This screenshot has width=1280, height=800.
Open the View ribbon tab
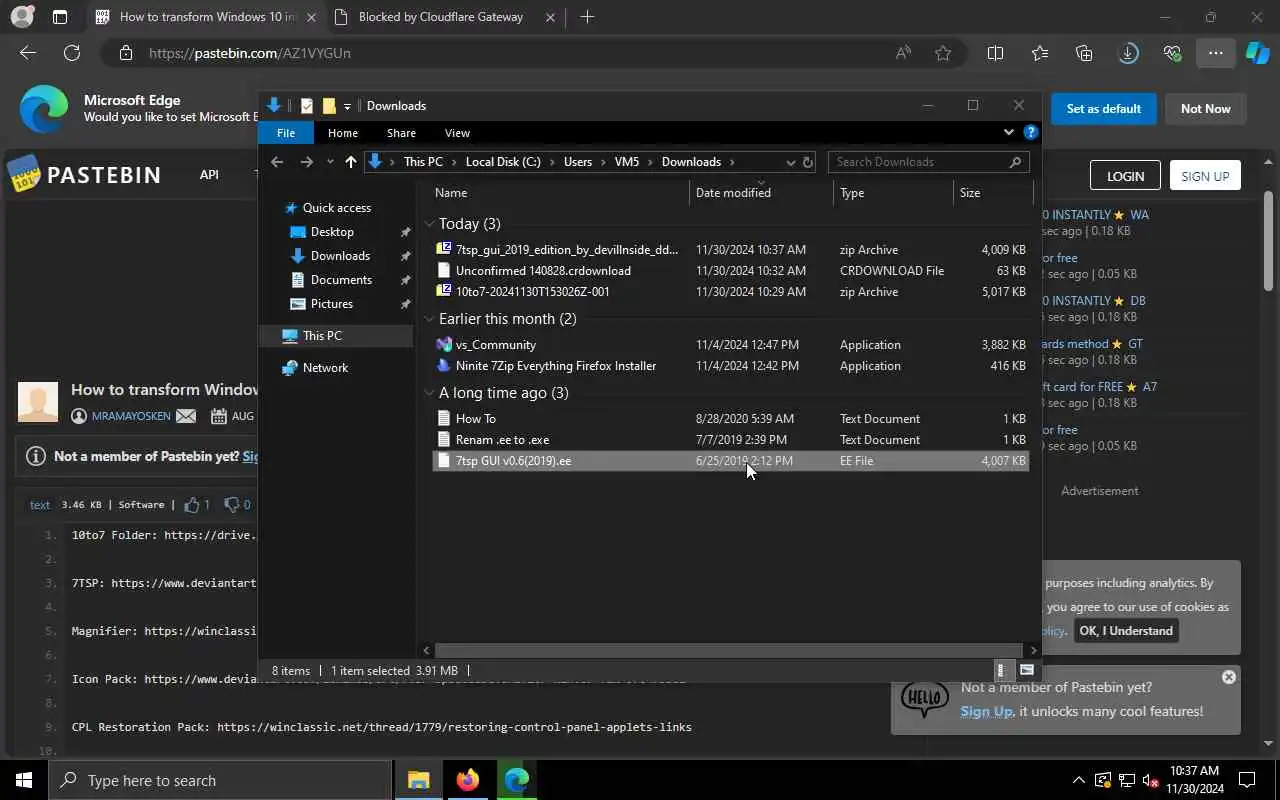tap(457, 133)
